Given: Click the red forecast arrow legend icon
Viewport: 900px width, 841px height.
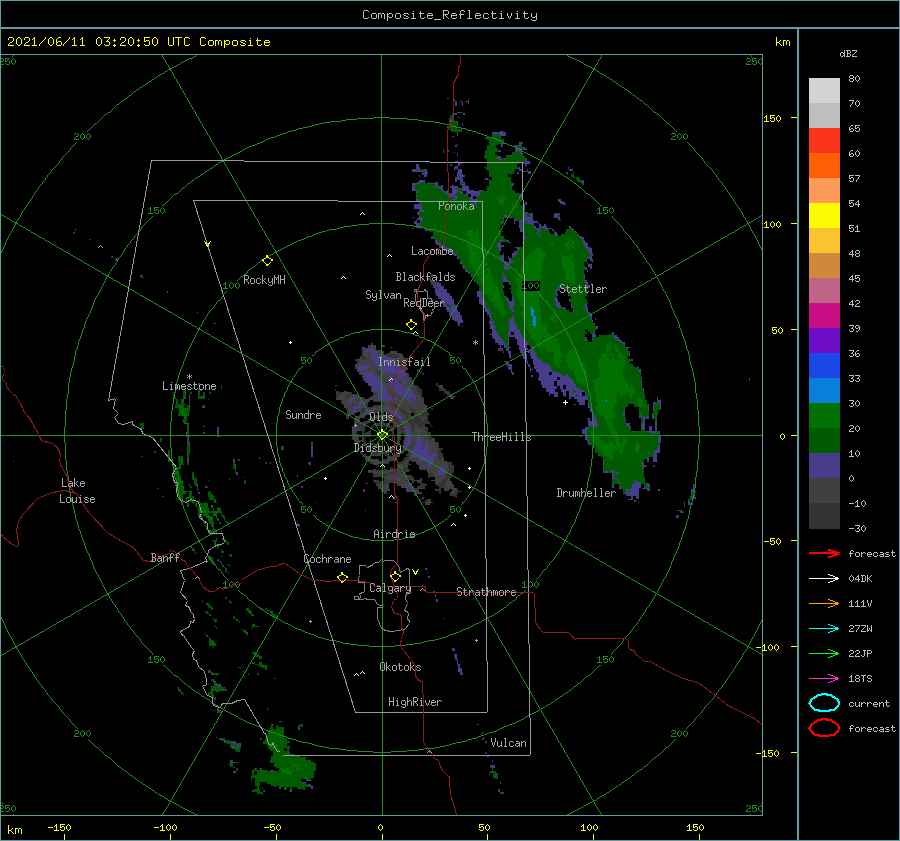Looking at the screenshot, I should 824,553.
